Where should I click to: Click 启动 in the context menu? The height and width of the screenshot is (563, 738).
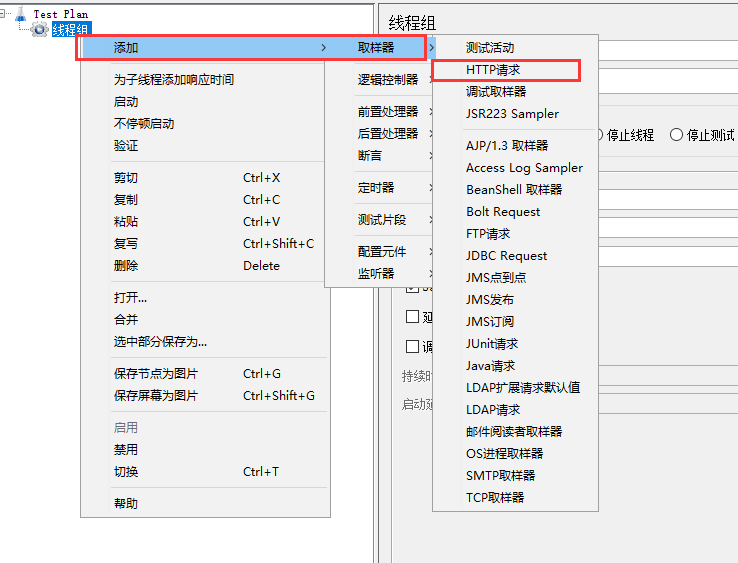[204, 102]
